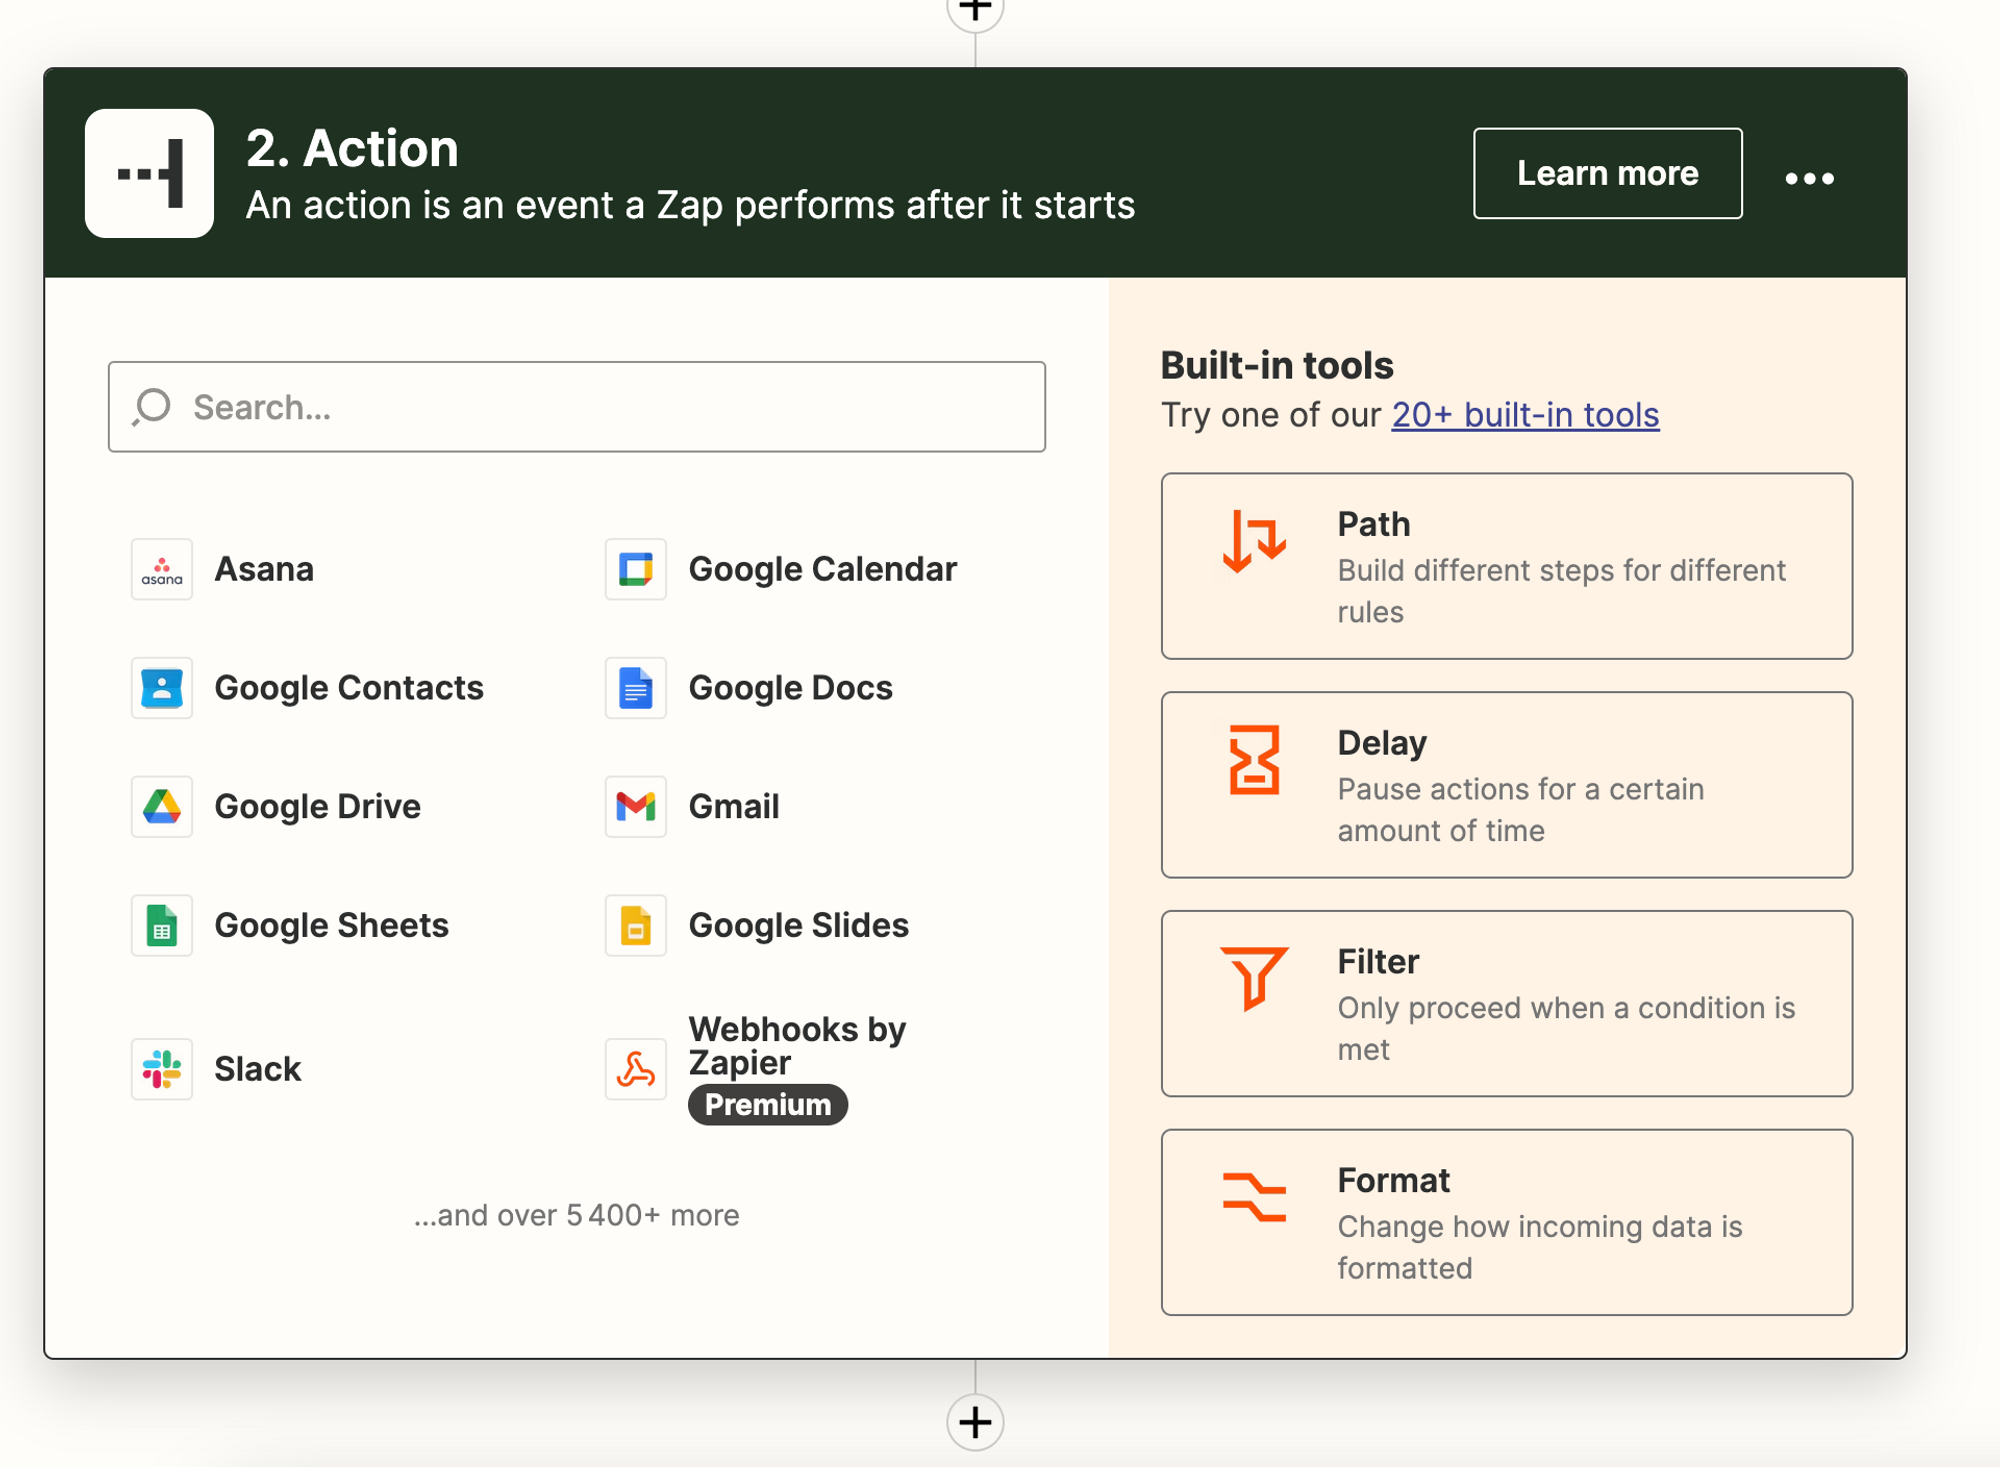The image size is (2000, 1467).
Task: Click the Learn more button
Action: click(1607, 173)
